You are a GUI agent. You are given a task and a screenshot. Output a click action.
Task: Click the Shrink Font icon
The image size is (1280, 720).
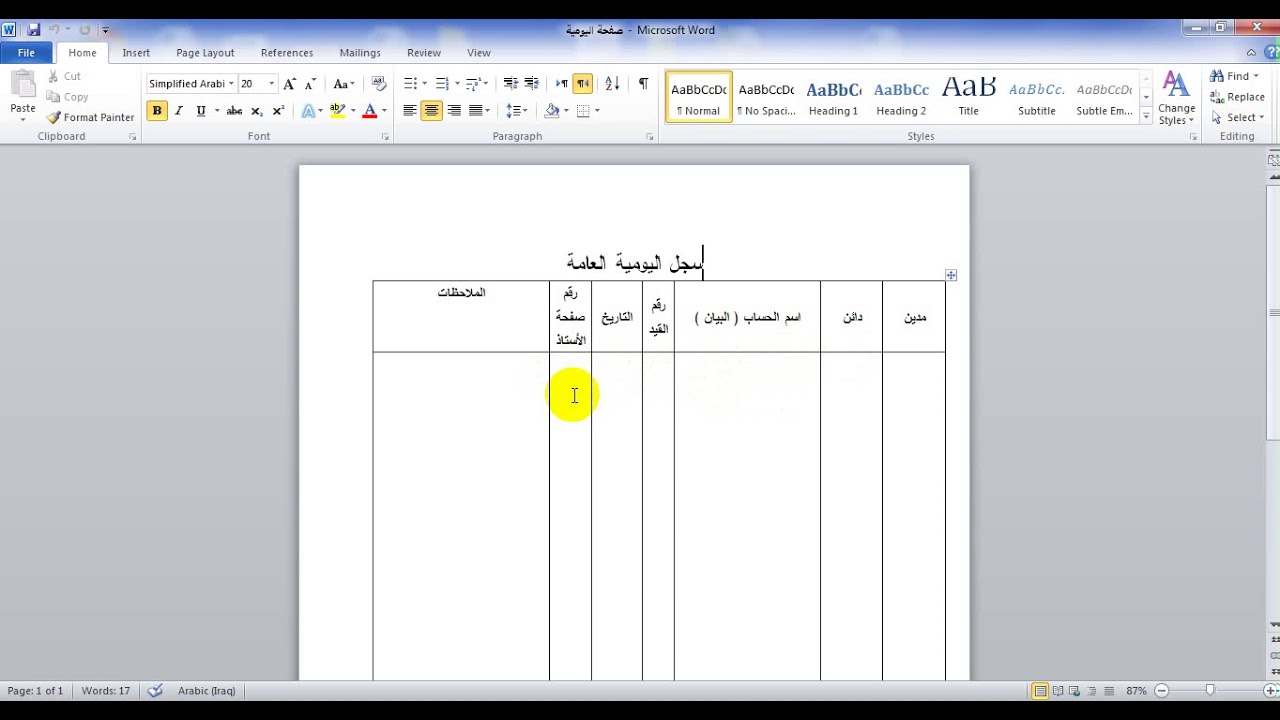tap(310, 84)
